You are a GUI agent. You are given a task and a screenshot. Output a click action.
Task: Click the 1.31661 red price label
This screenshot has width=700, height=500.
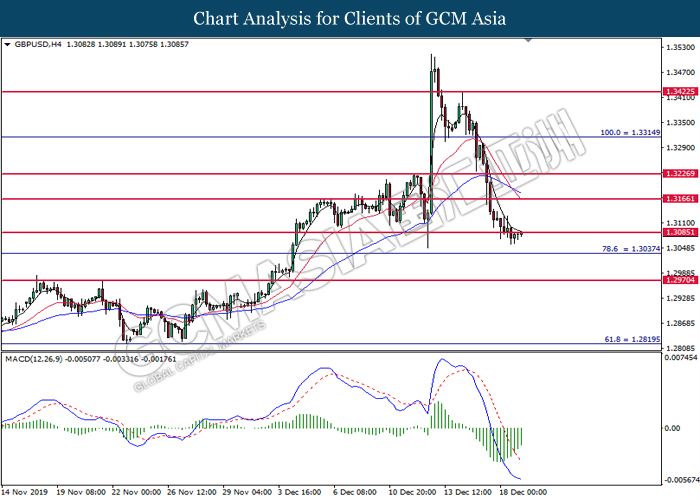680,199
